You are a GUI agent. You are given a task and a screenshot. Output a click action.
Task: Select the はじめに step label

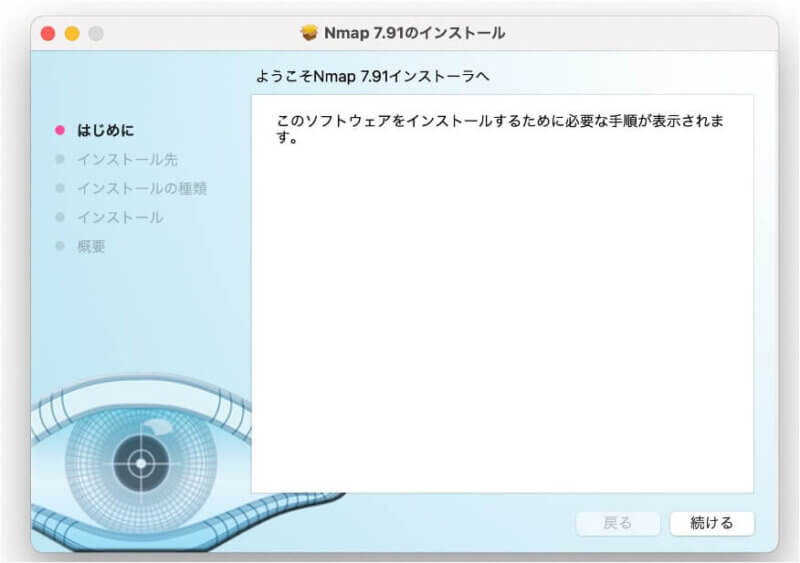105,130
